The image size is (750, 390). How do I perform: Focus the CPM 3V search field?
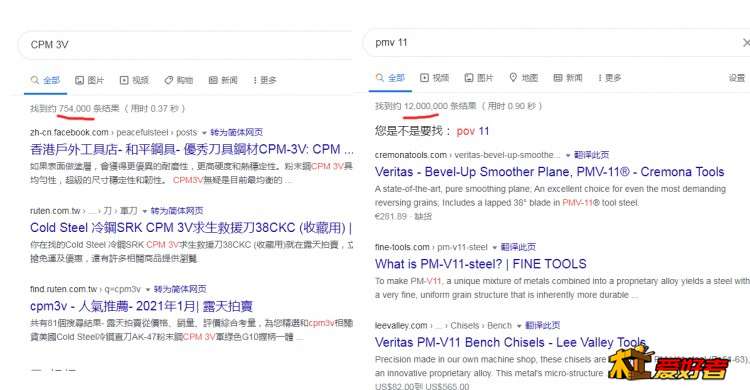pos(186,45)
